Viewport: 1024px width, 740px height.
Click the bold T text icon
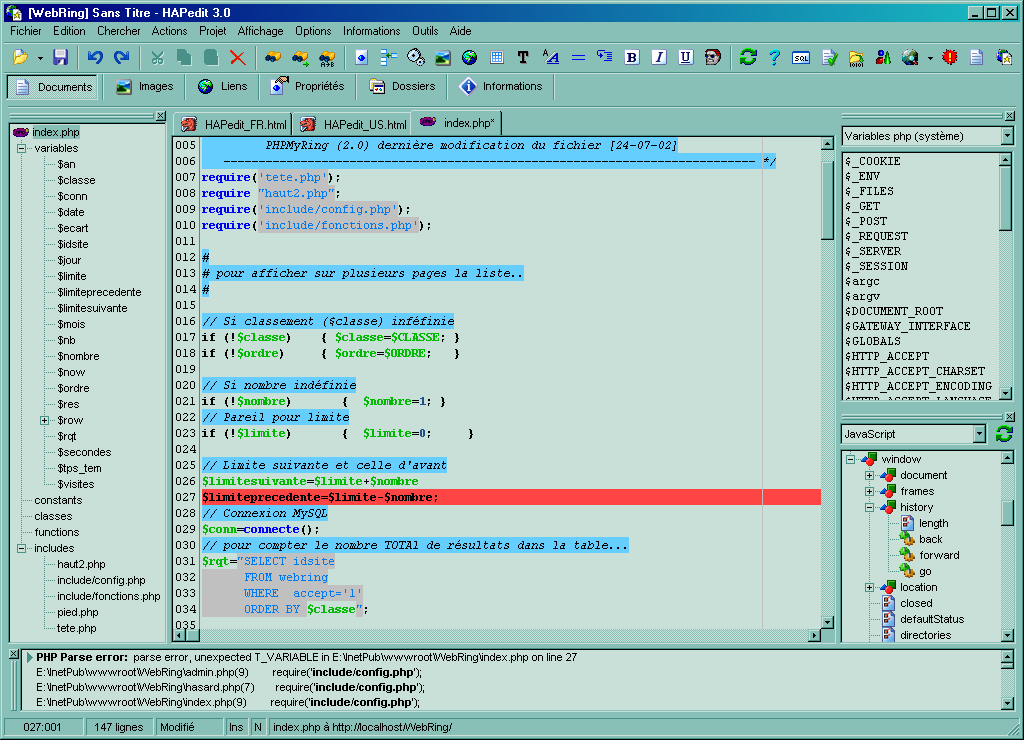(523, 57)
